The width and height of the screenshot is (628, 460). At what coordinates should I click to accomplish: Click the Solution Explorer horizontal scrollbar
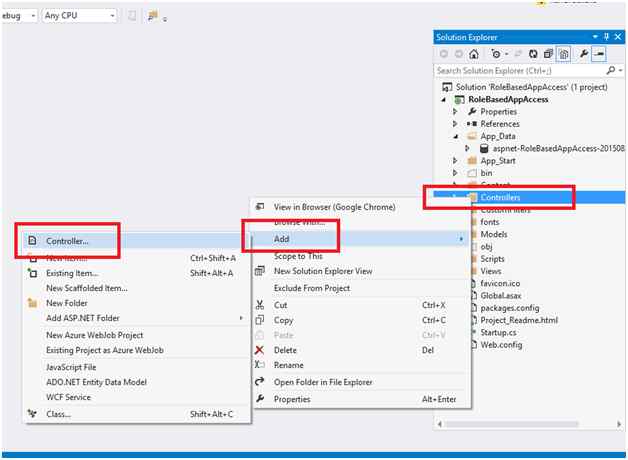[512, 424]
